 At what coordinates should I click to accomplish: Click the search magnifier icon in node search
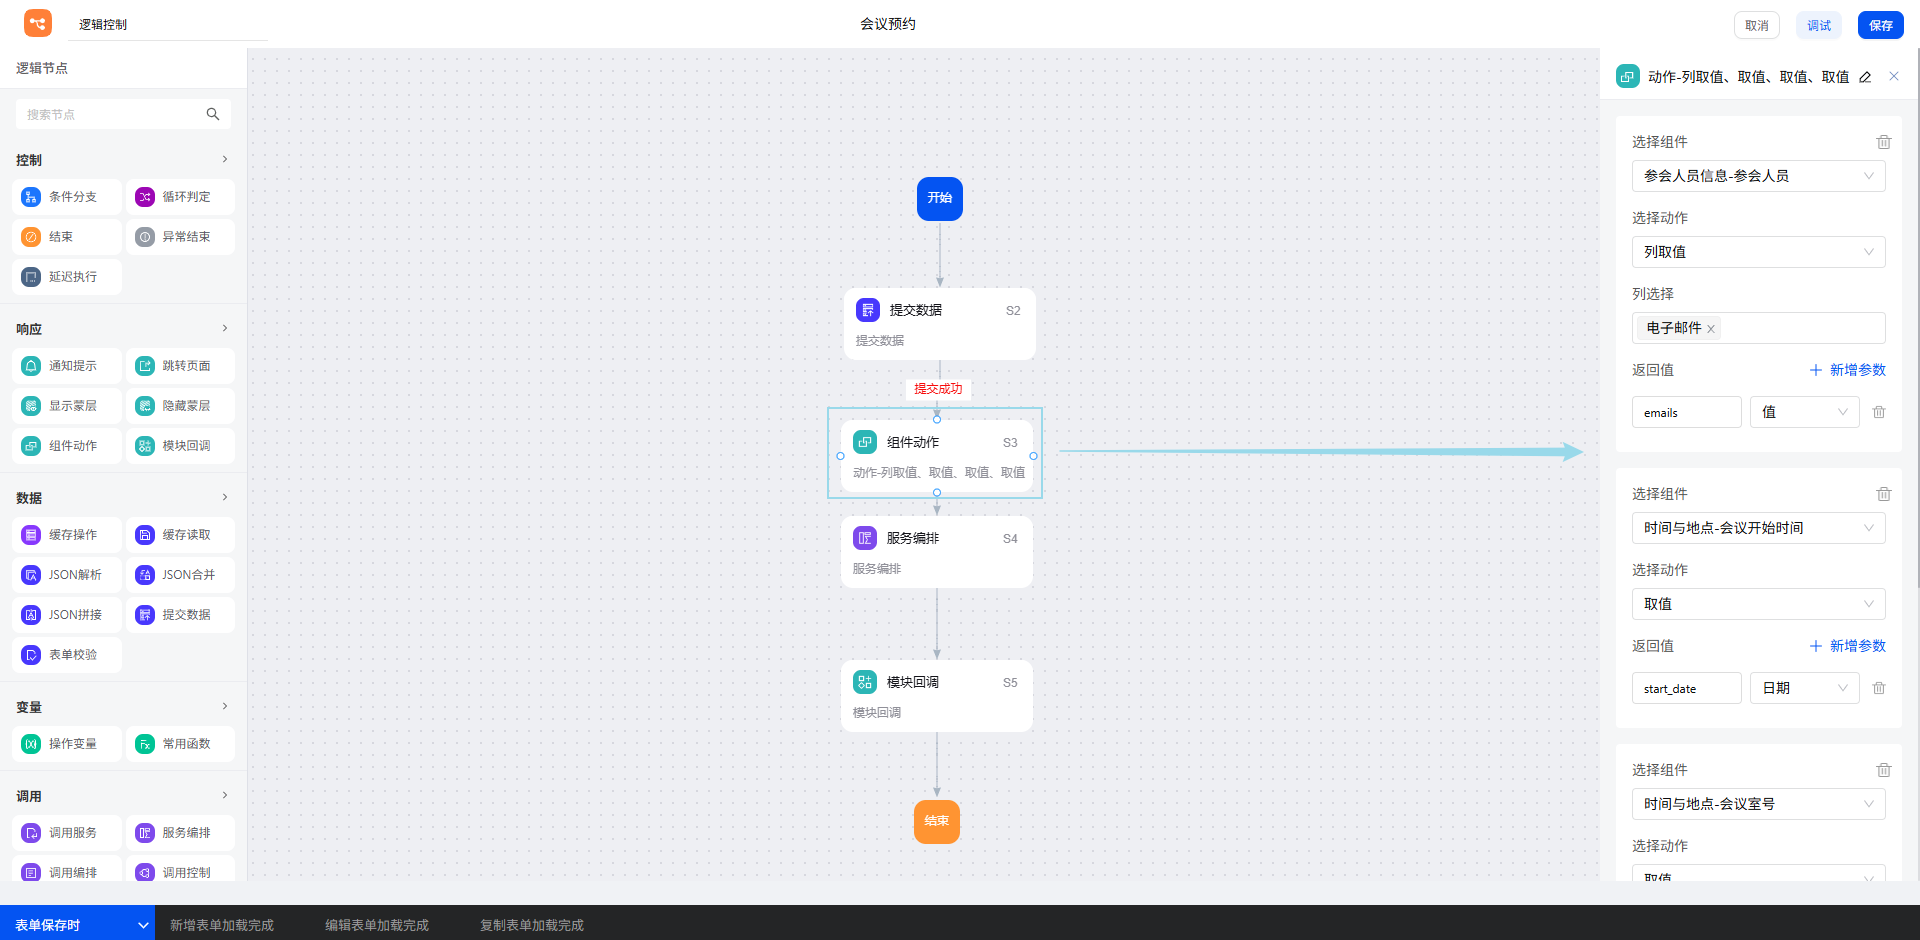(x=212, y=114)
